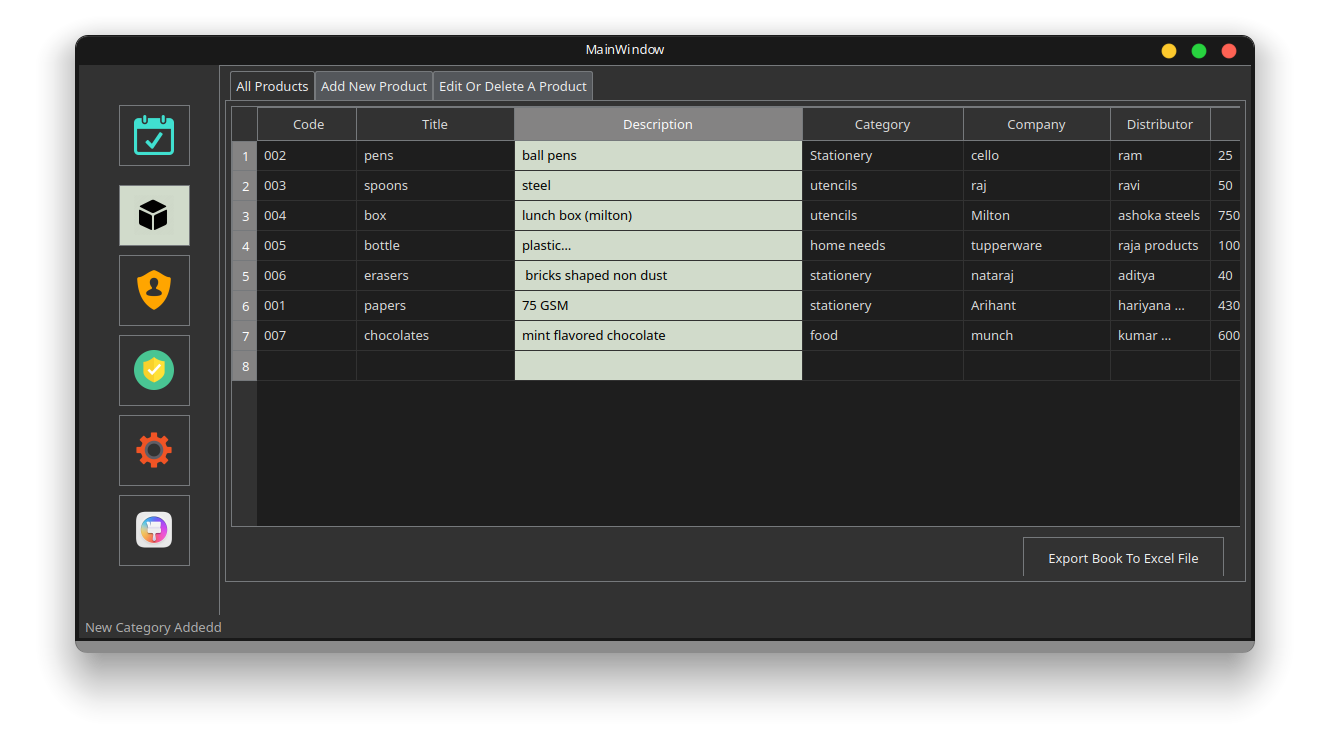Screen dimensions: 1330x739
Task: Click the title cell 'papers'
Action: pos(436,306)
